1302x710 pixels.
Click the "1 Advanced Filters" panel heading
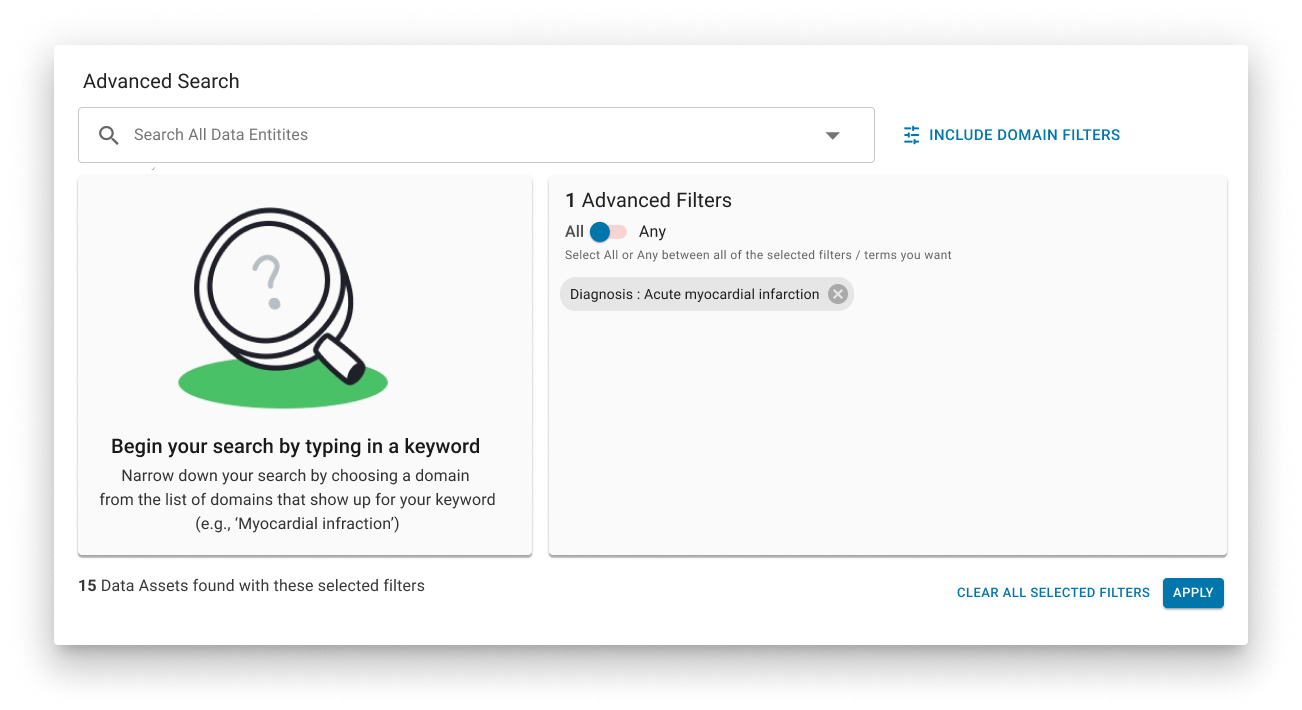648,200
